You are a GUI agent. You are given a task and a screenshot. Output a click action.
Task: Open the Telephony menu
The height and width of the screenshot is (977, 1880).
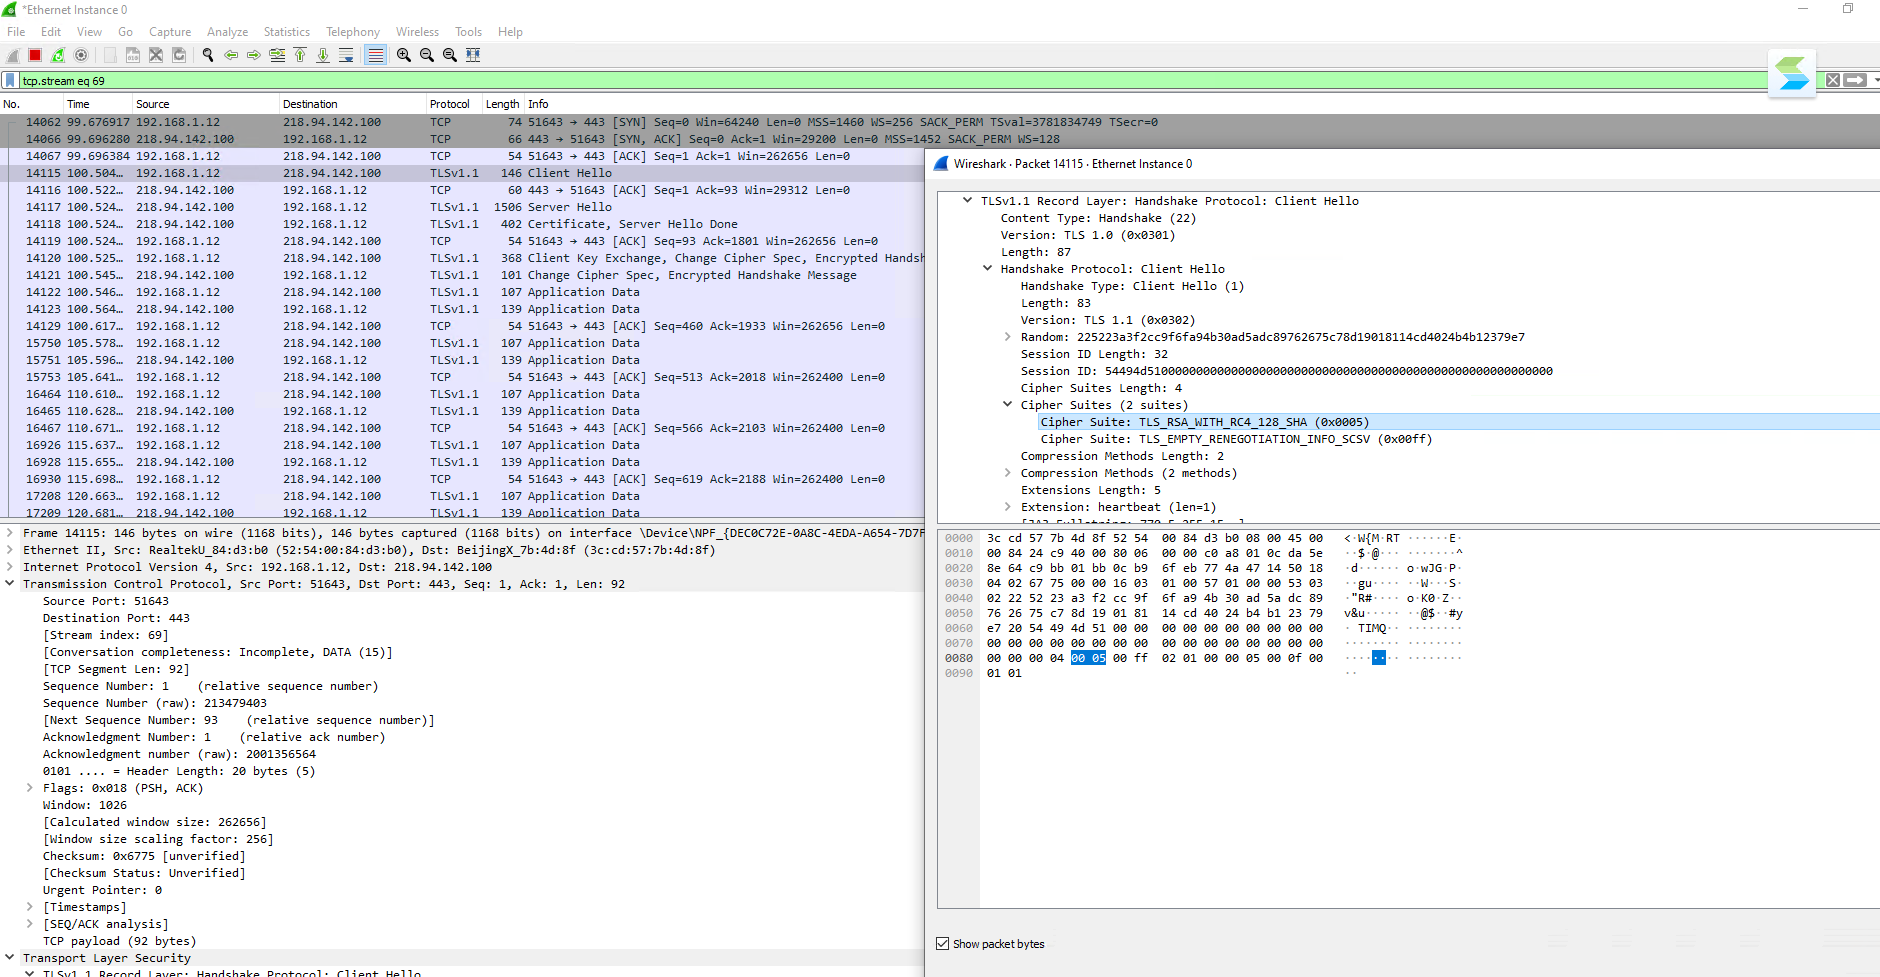pos(352,31)
